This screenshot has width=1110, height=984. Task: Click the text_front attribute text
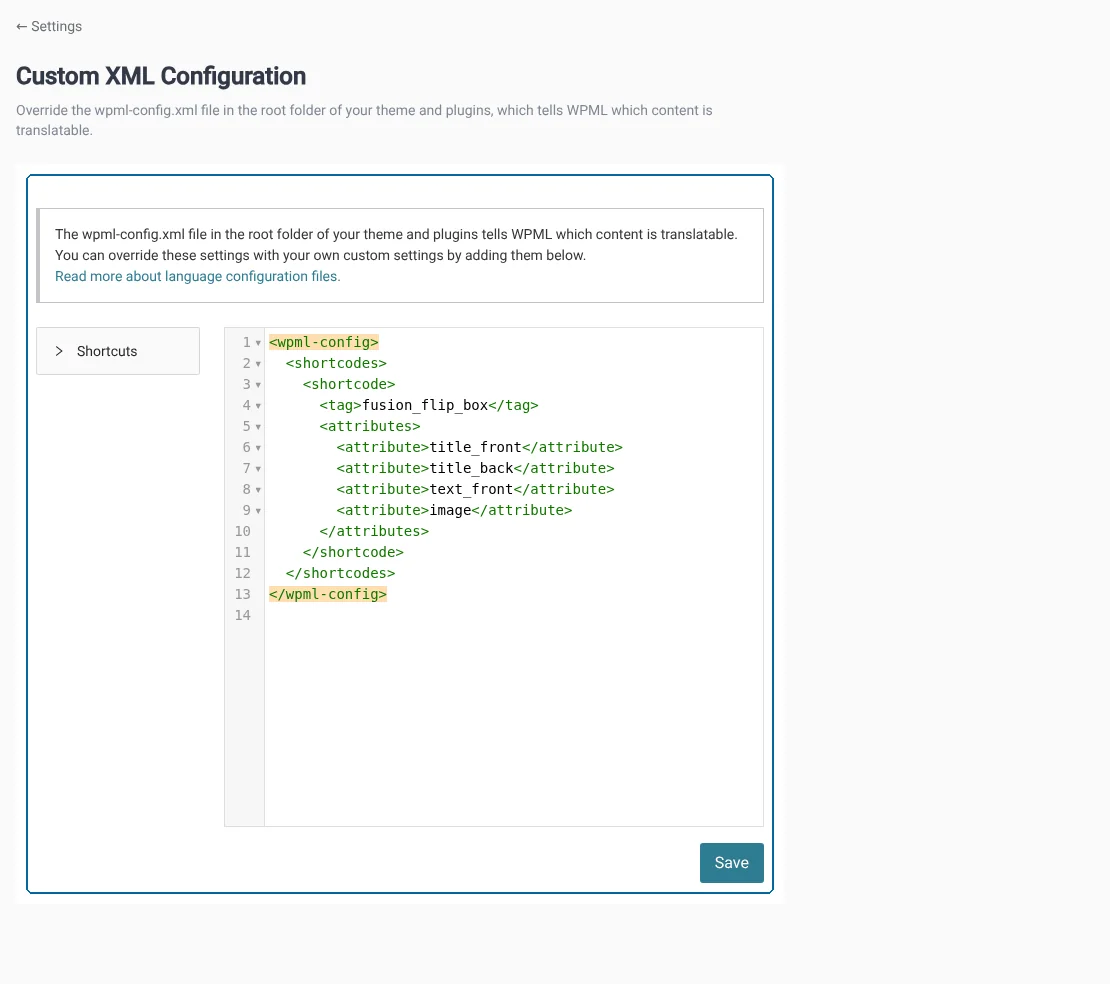coord(471,489)
